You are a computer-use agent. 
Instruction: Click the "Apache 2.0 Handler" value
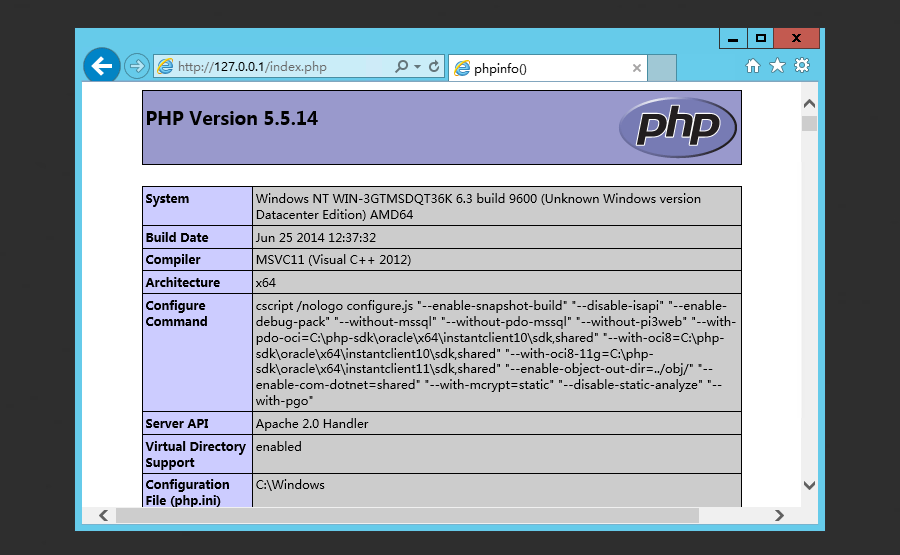tap(312, 424)
